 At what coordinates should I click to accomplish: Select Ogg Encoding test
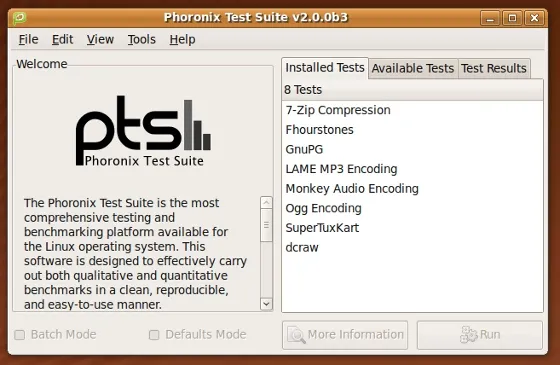(x=412, y=208)
